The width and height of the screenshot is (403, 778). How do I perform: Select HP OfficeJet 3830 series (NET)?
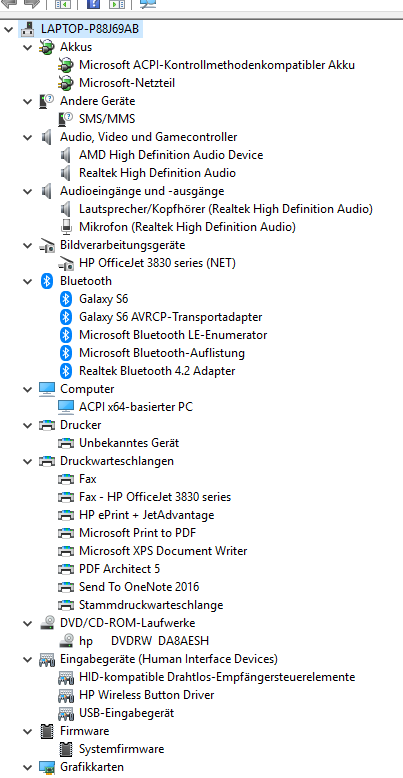click(x=157, y=263)
